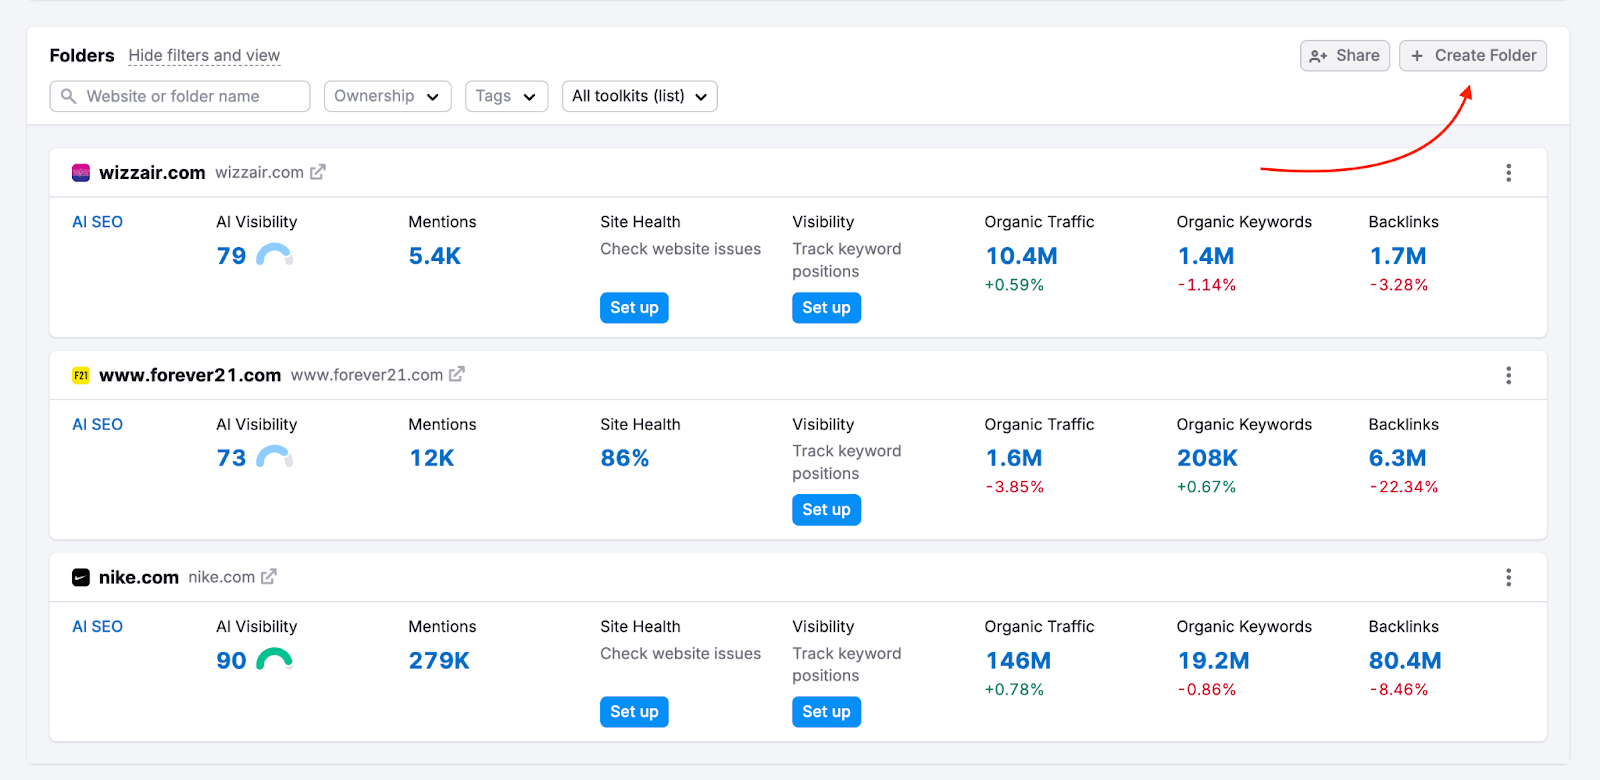1600x780 pixels.
Task: Open the wizzair.com external link icon
Action: pos(318,172)
